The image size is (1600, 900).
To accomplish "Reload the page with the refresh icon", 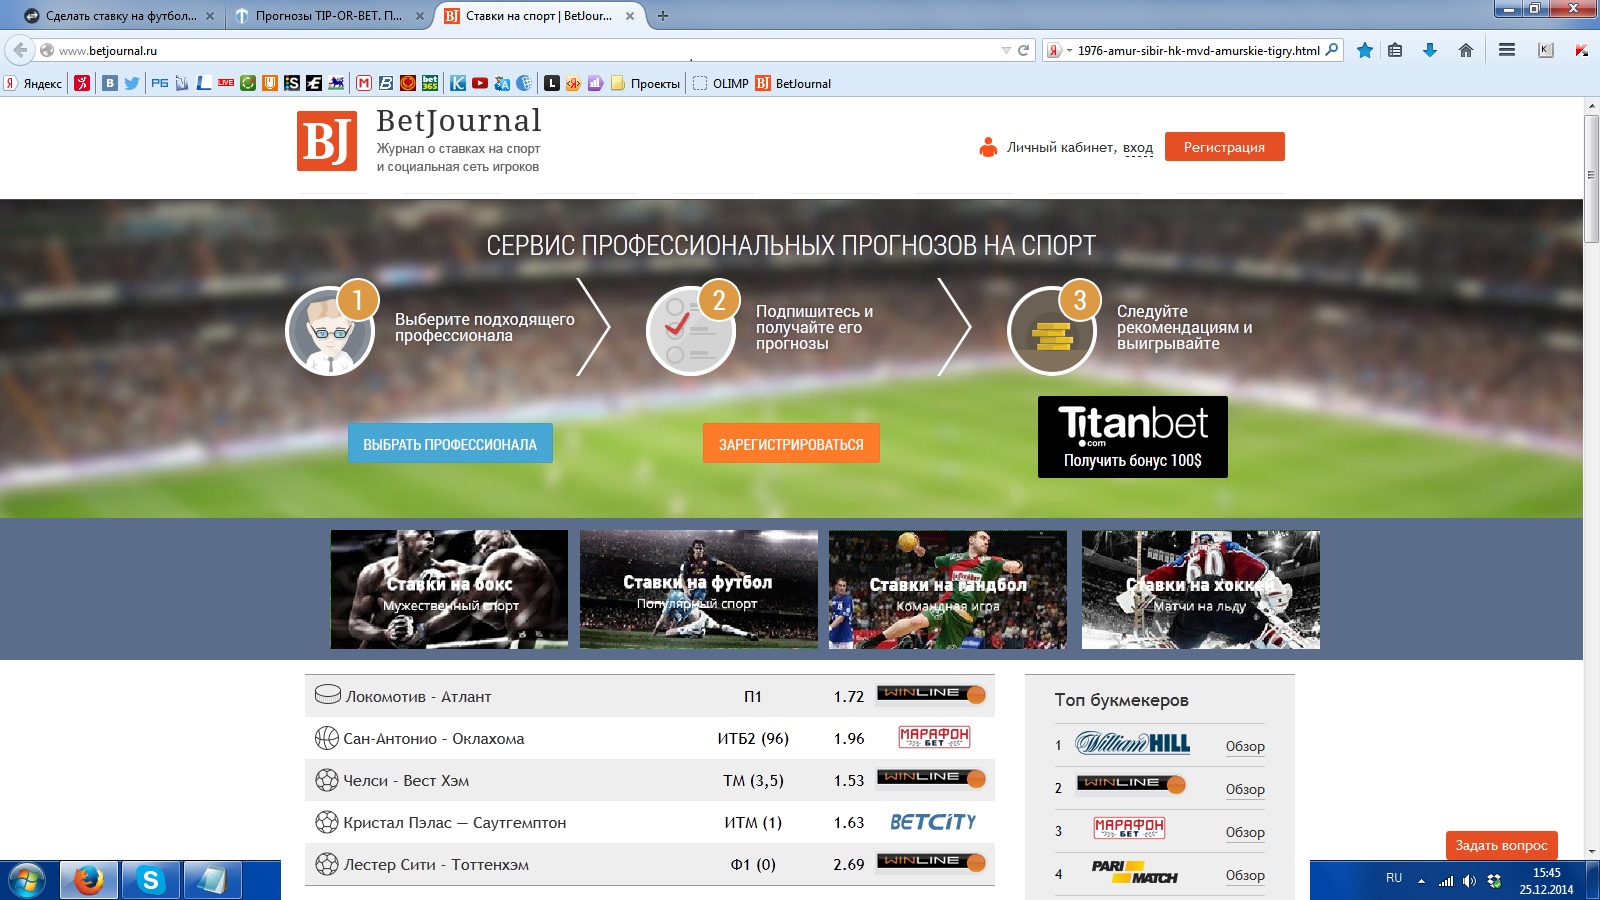I will [x=1023, y=50].
